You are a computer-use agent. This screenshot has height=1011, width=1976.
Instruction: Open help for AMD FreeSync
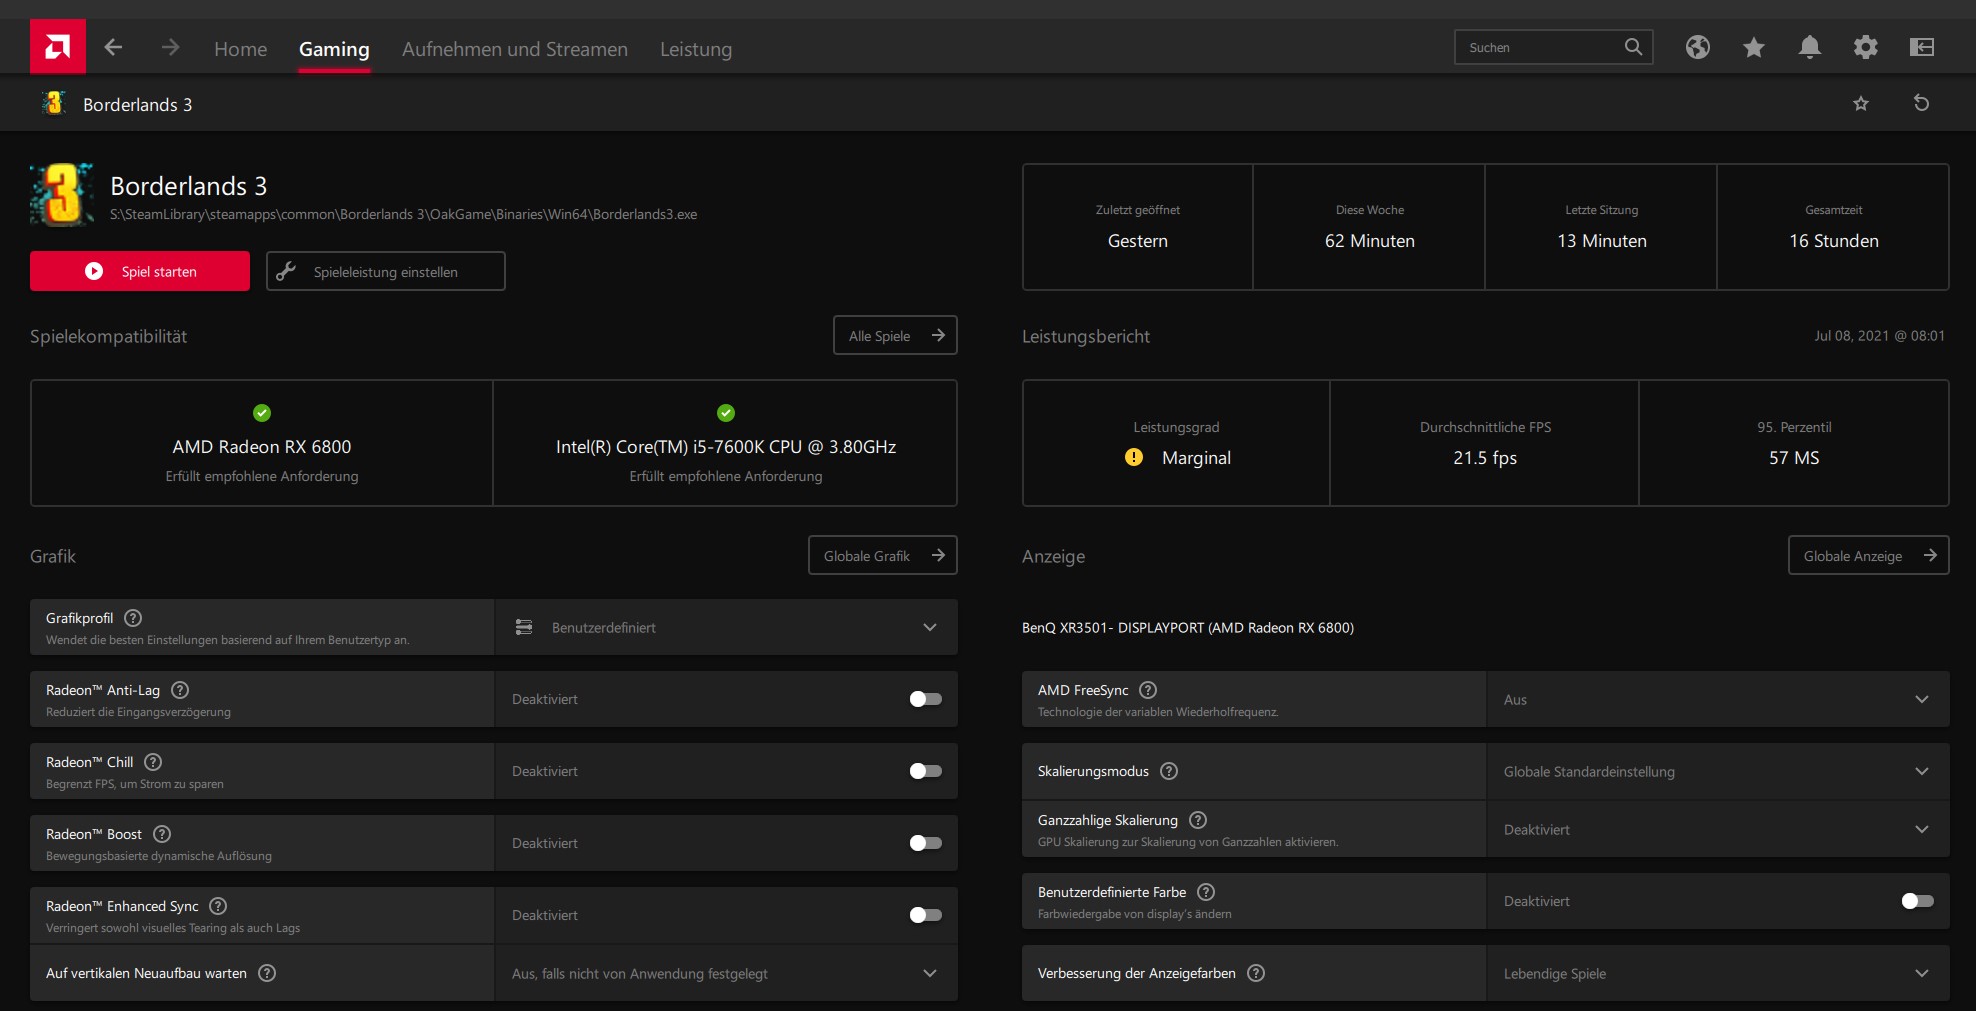[1148, 690]
